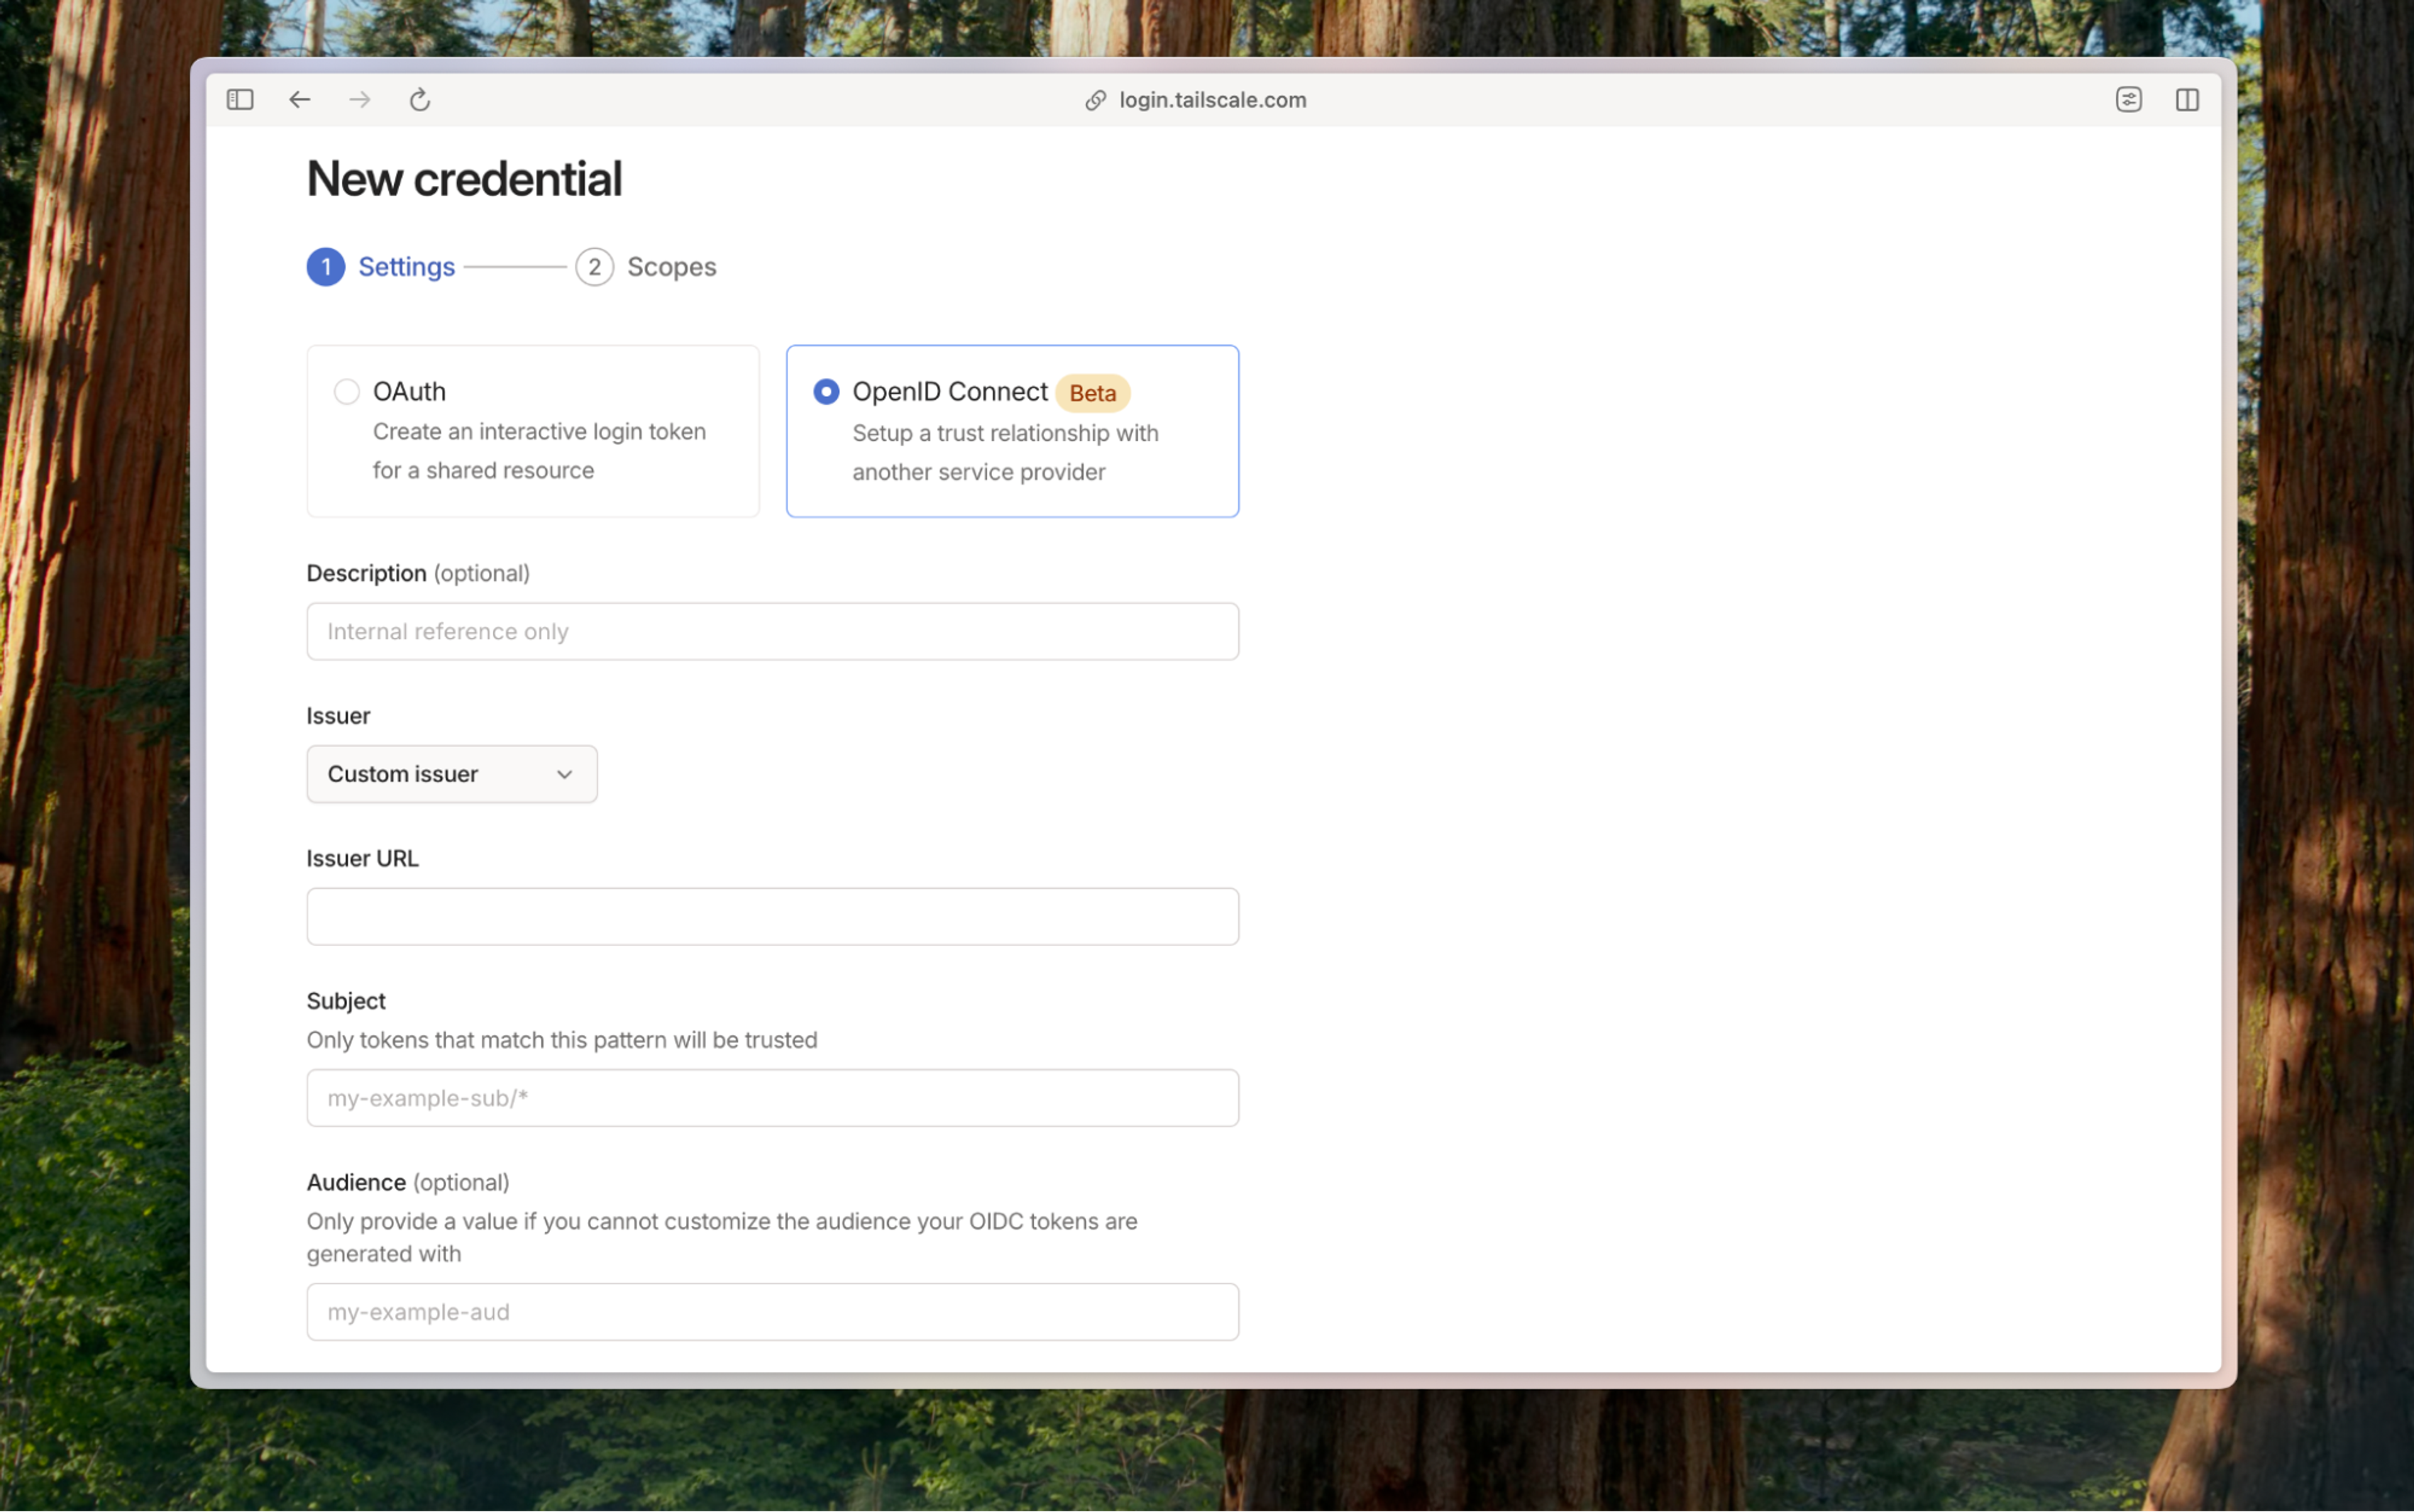Image resolution: width=2414 pixels, height=1512 pixels.
Task: Toggle the browser sidebar panel icon
Action: click(x=239, y=99)
